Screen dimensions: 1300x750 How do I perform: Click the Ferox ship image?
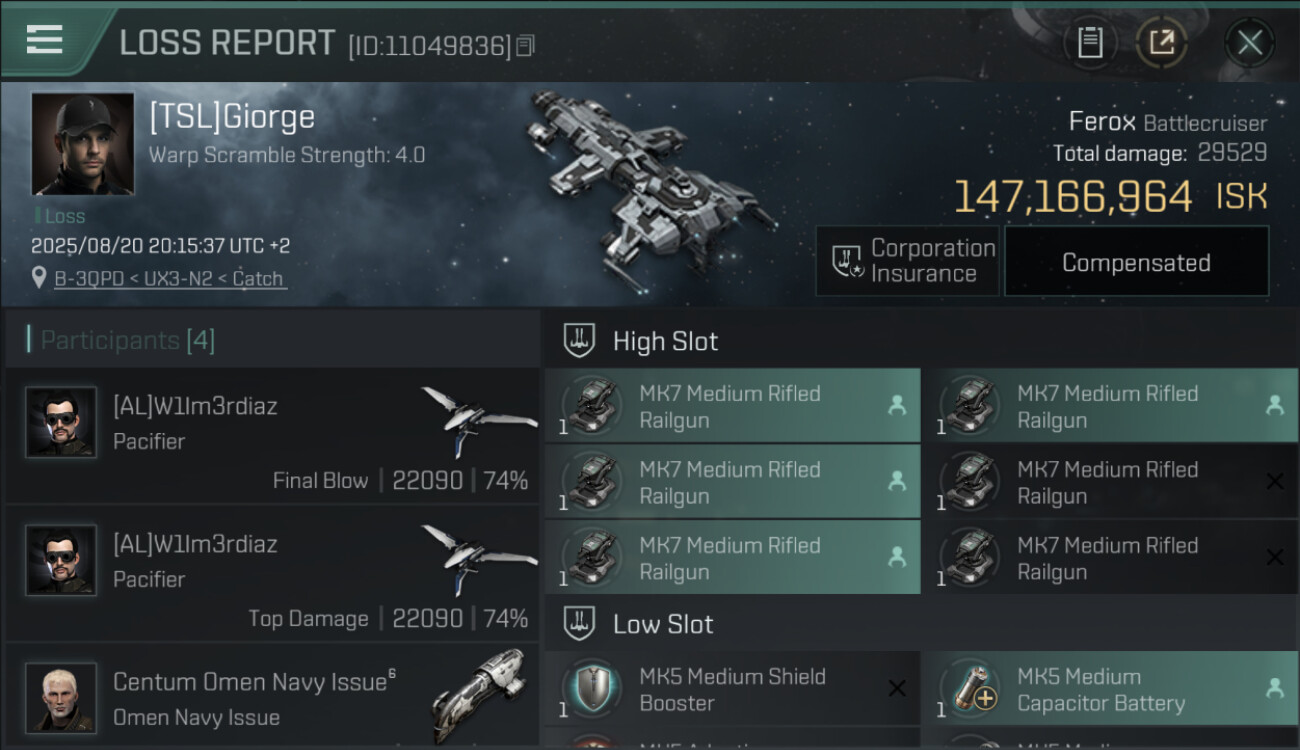[650, 170]
